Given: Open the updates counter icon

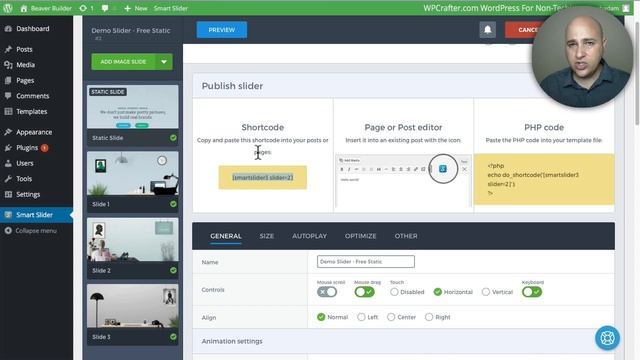Looking at the screenshot, I should click(86, 8).
